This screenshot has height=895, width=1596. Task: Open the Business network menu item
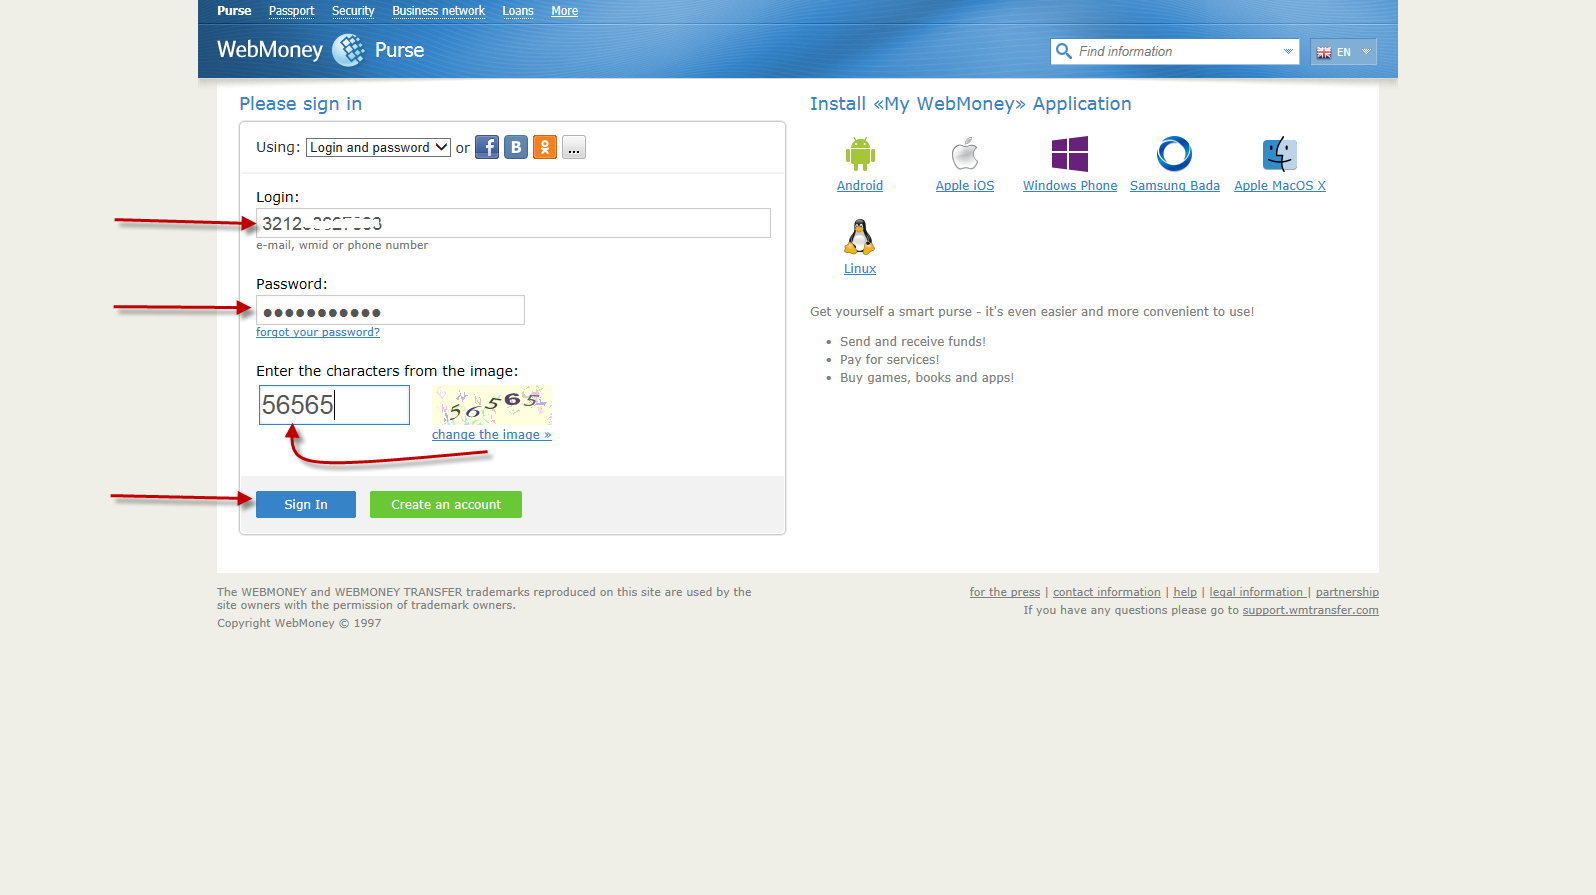[x=438, y=11]
